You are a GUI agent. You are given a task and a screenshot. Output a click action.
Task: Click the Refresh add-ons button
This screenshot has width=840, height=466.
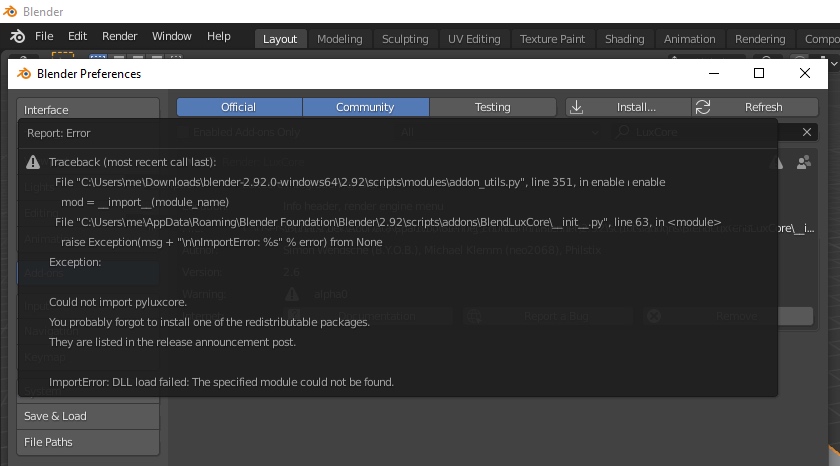point(755,107)
